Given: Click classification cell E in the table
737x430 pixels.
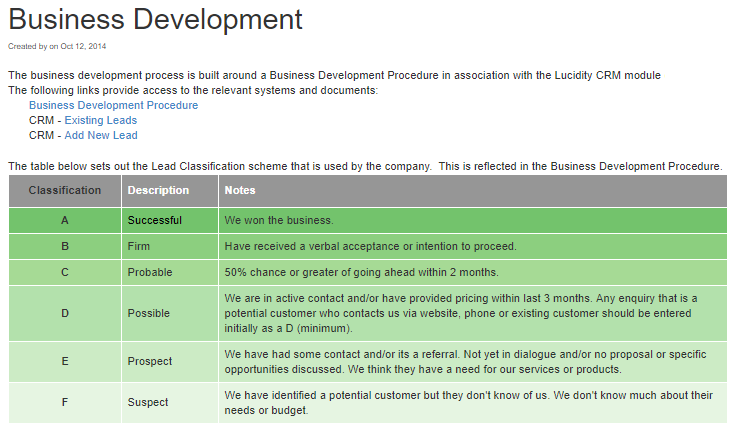Looking at the screenshot, I should point(65,361).
